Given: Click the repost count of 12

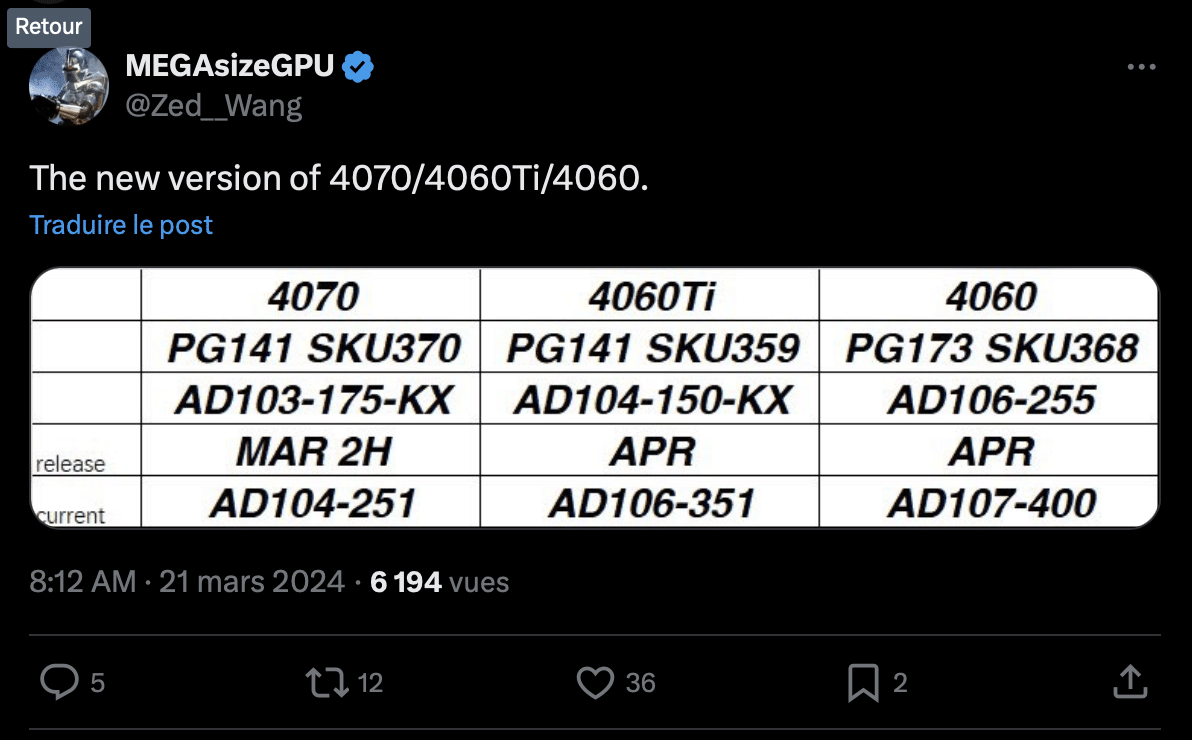Looking at the screenshot, I should (370, 683).
